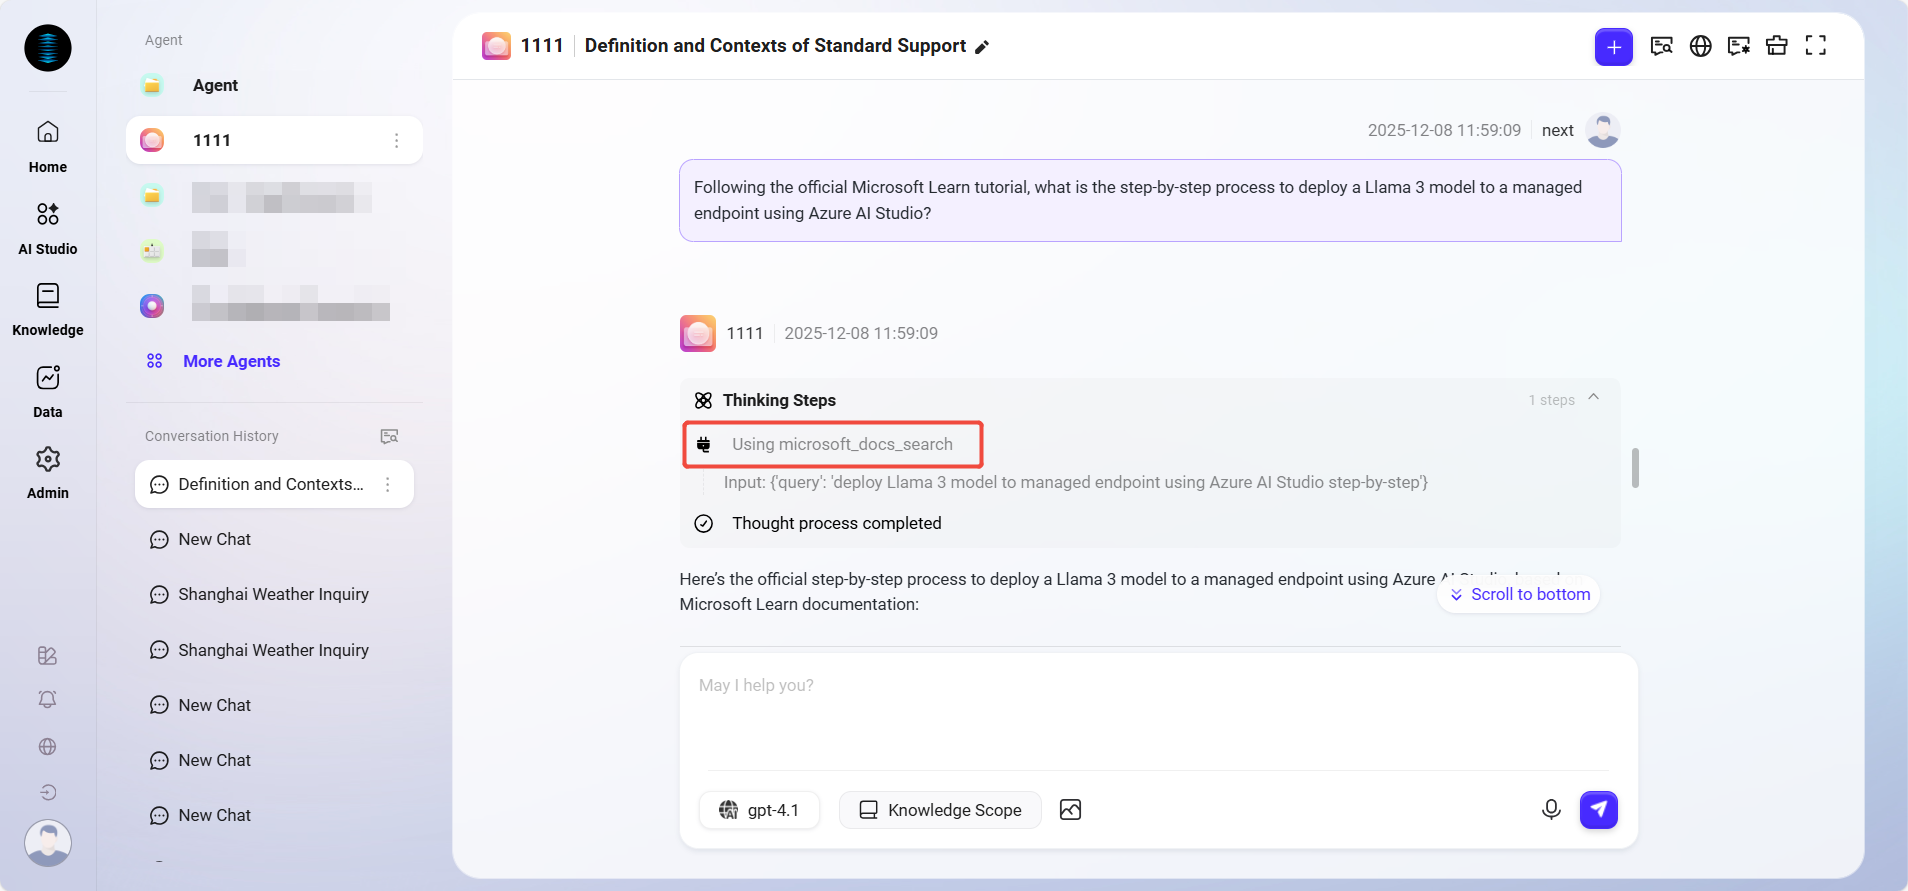
Task: Open Knowledge section in sidebar
Action: (x=47, y=309)
